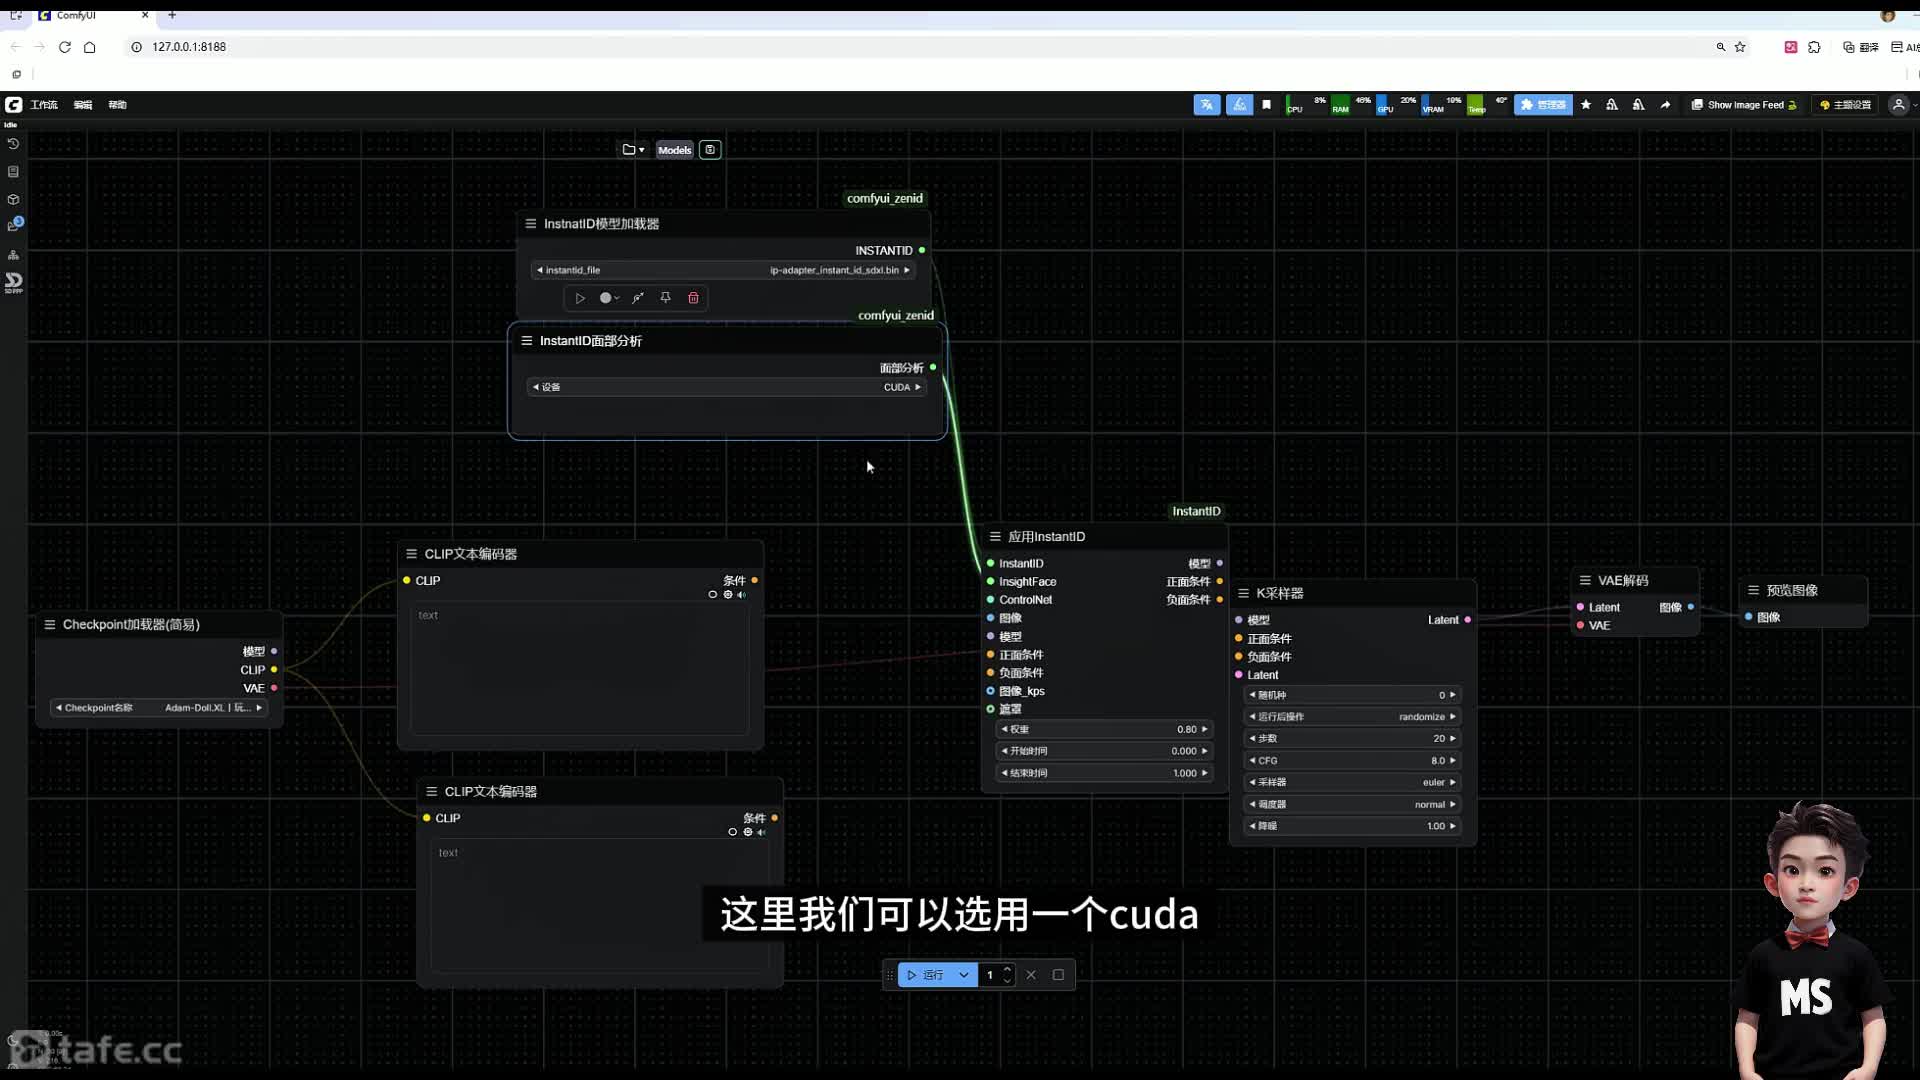The width and height of the screenshot is (1920, 1080).
Task: Toggle the Models filter chip
Action: [x=675, y=150]
